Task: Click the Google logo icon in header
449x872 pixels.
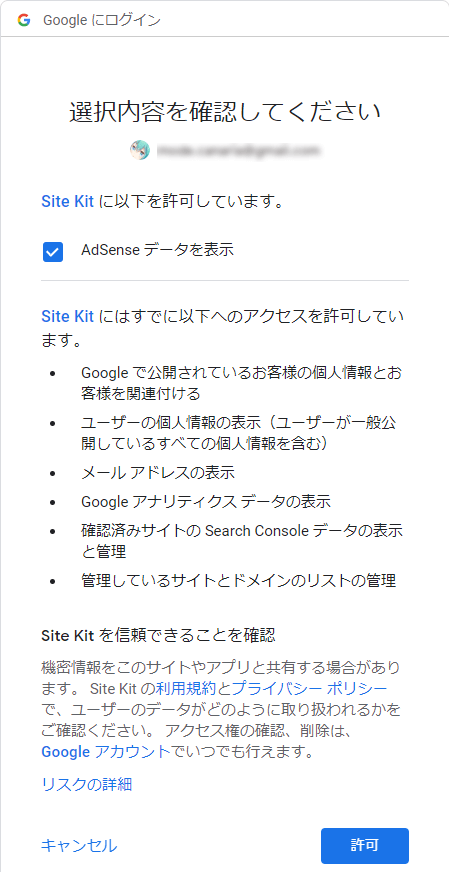Action: pos(23,21)
